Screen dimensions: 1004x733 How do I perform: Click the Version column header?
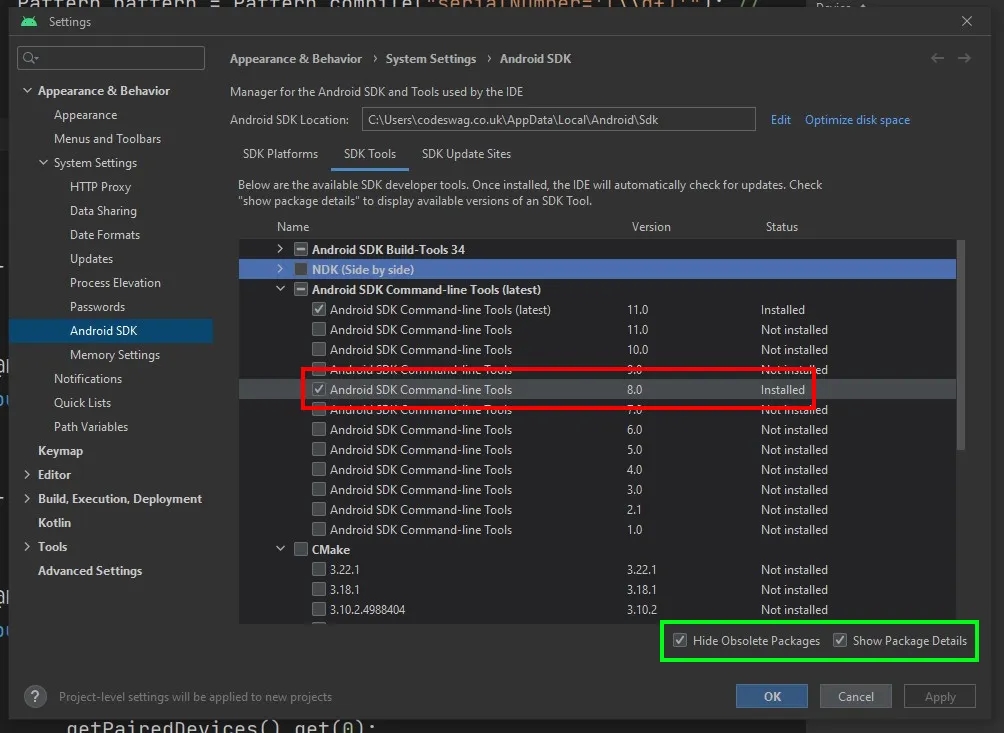(x=651, y=227)
